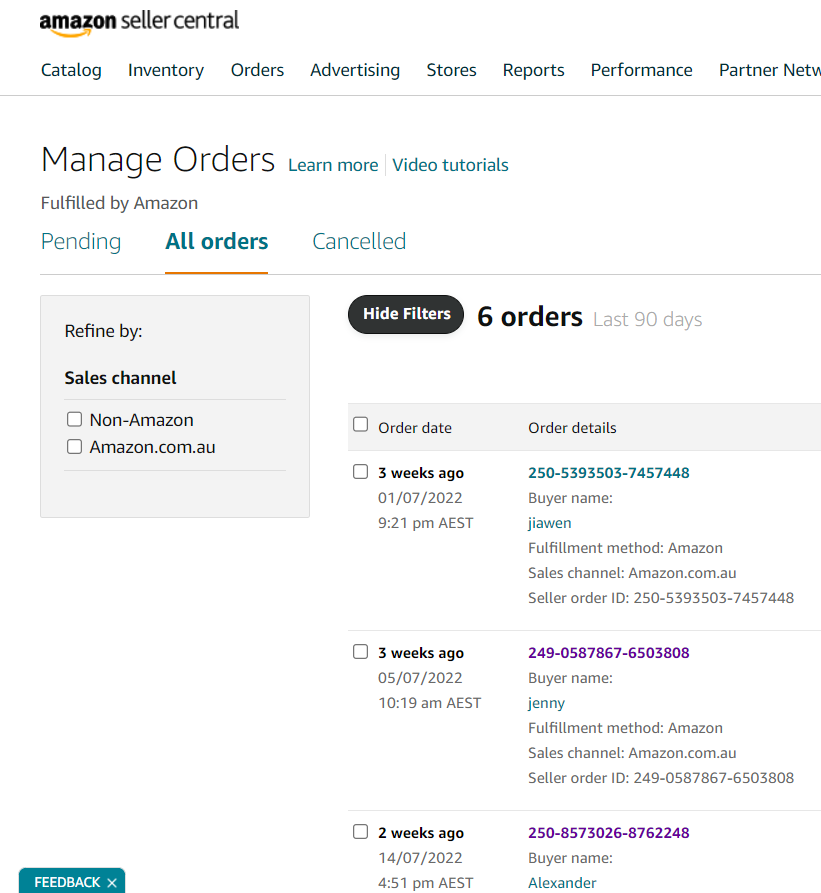Switch to the Cancelled orders tab

[x=359, y=242]
